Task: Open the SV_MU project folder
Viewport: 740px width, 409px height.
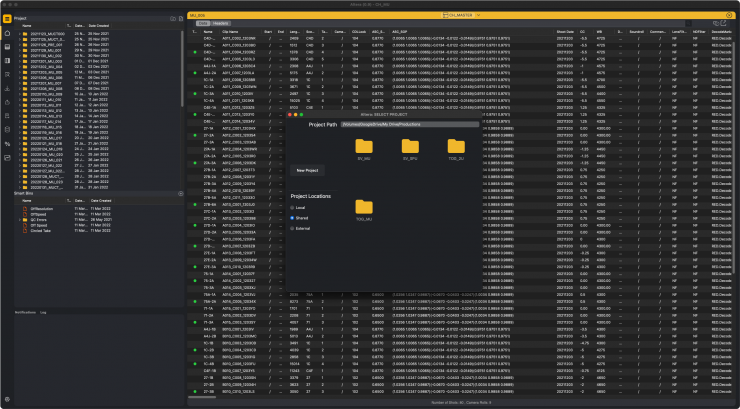Action: [x=363, y=148]
